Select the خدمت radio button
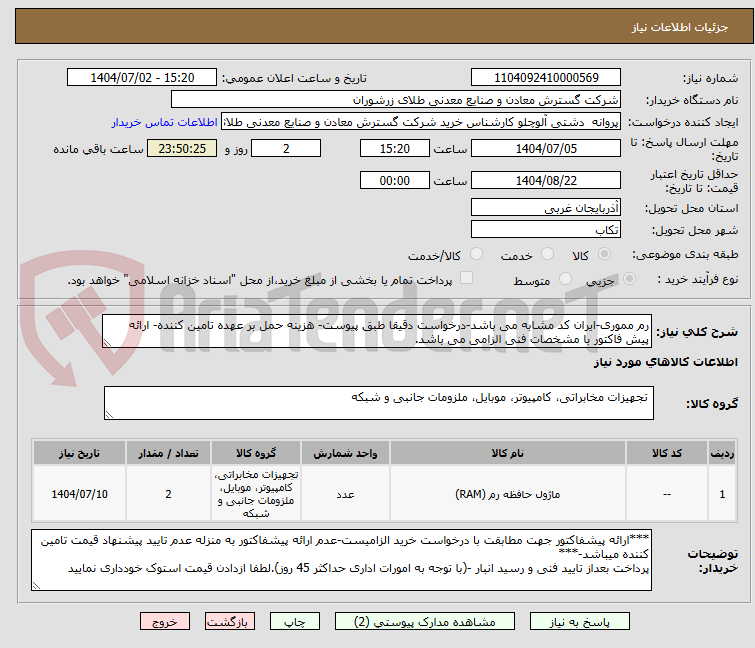Viewport: 755px width, 648px height. pos(547,254)
